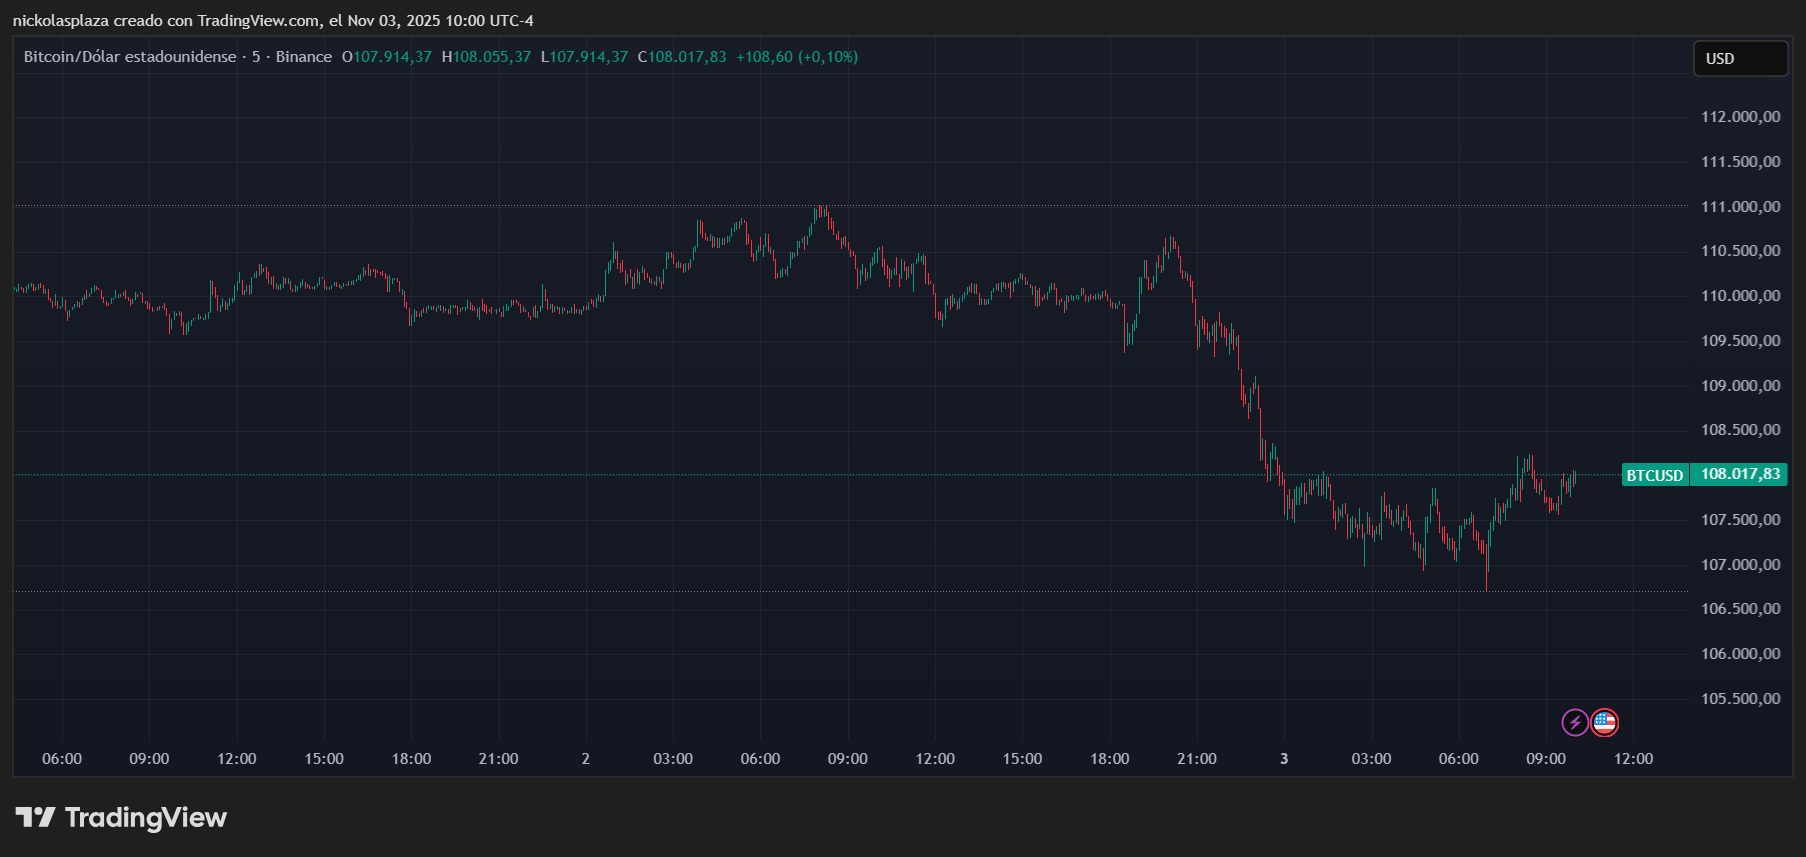This screenshot has width=1806, height=857.
Task: Click the date marker 2 on the time axis
Action: [586, 759]
